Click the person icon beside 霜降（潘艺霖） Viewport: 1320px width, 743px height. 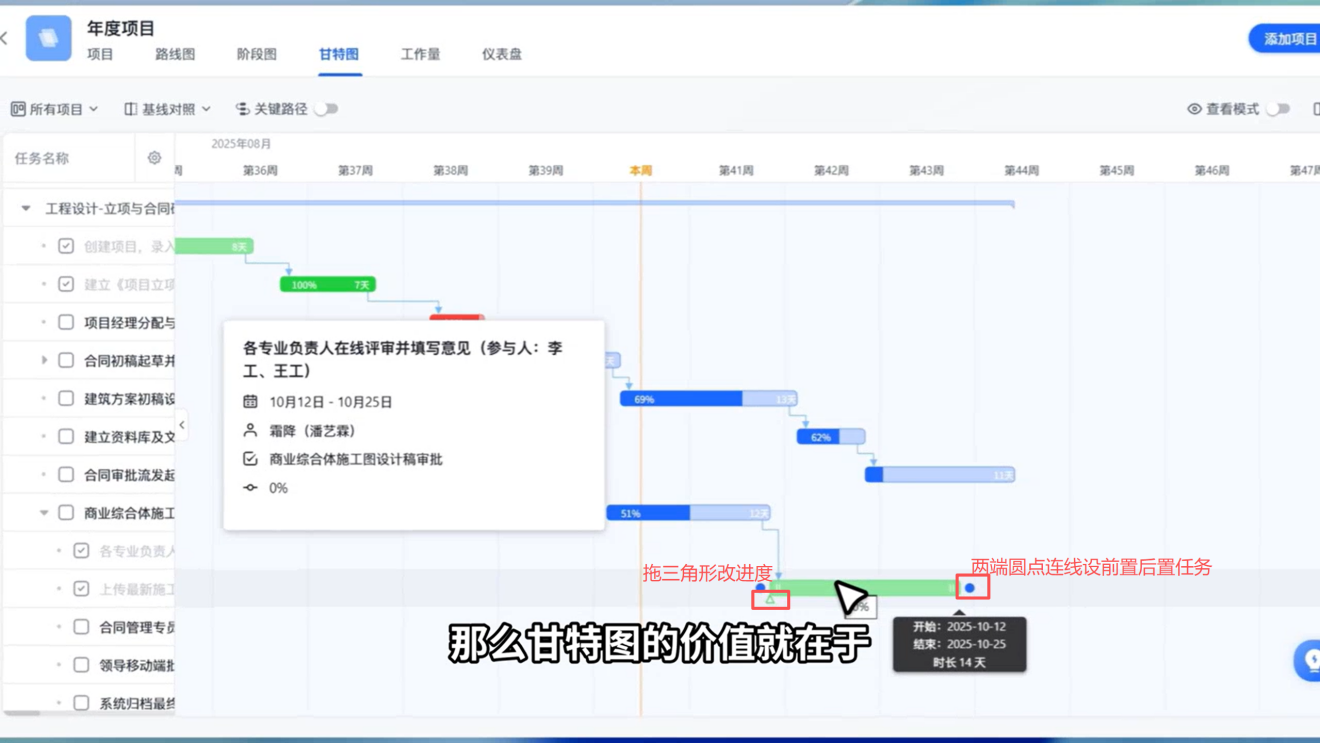tap(250, 430)
